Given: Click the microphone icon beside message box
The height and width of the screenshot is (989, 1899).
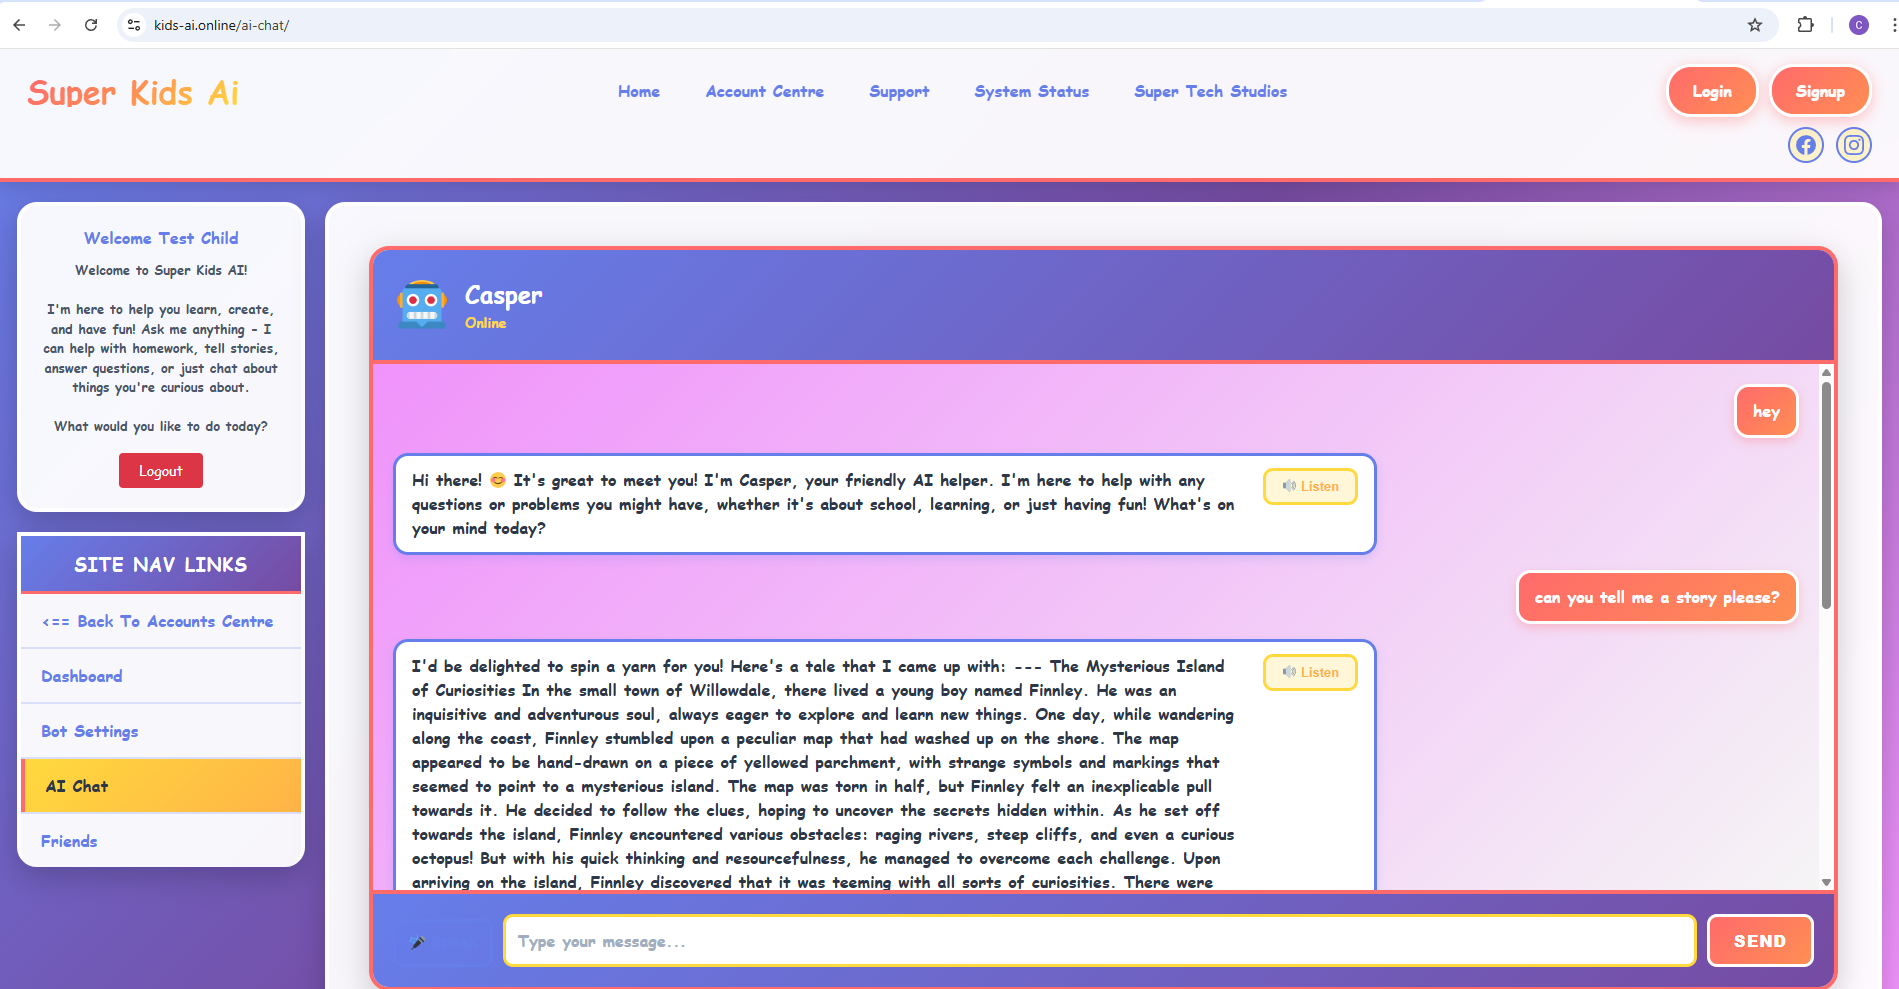Looking at the screenshot, I should point(418,942).
